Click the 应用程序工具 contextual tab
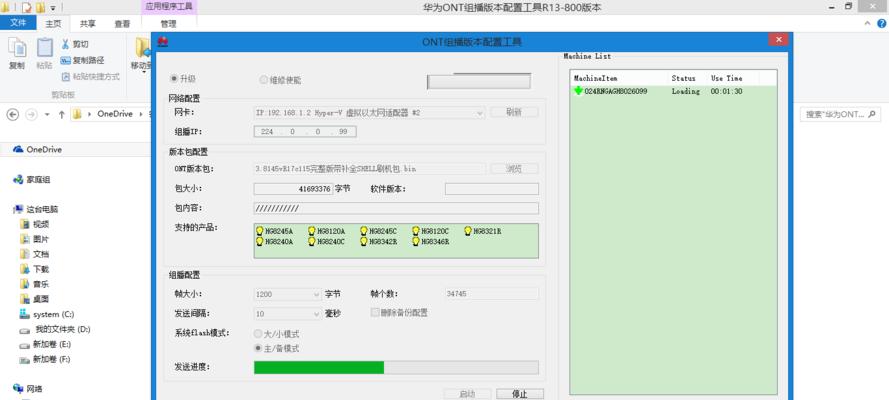This screenshot has height=400, width=889. pos(169,7)
